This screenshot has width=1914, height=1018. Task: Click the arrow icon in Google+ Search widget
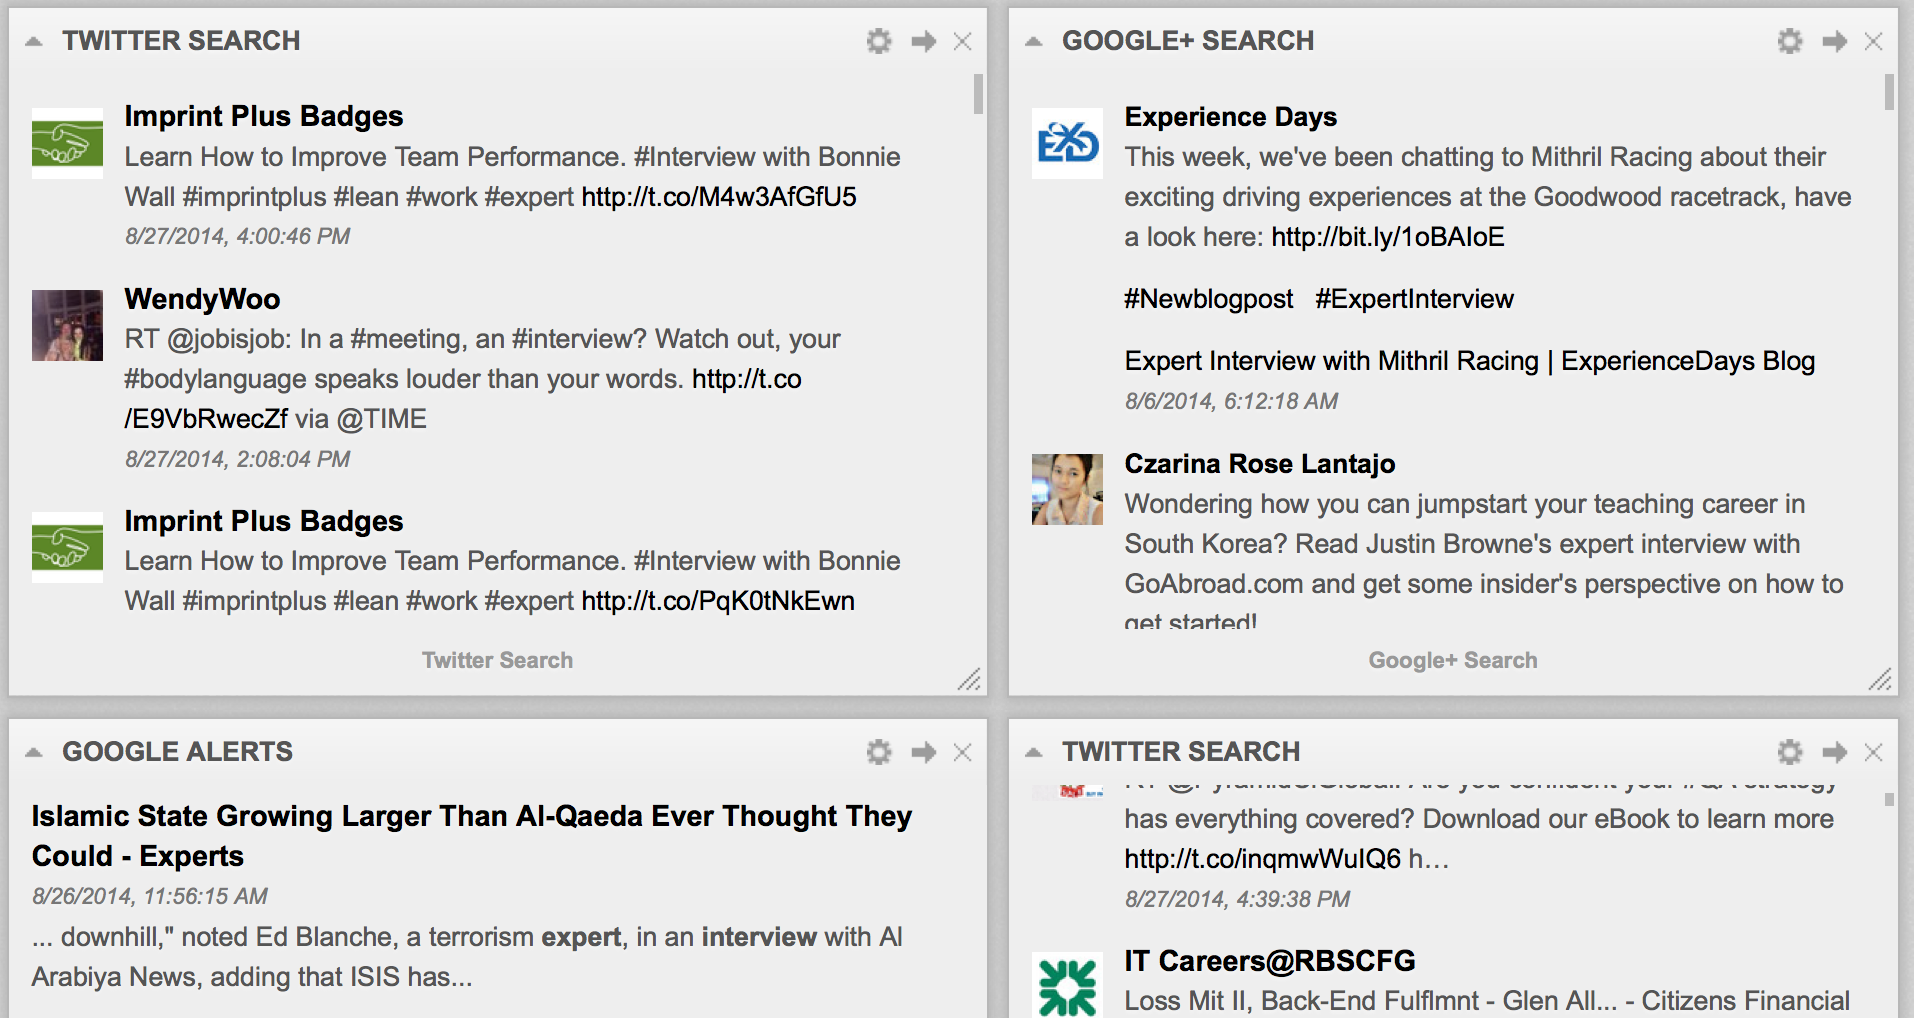pyautogui.click(x=1834, y=41)
